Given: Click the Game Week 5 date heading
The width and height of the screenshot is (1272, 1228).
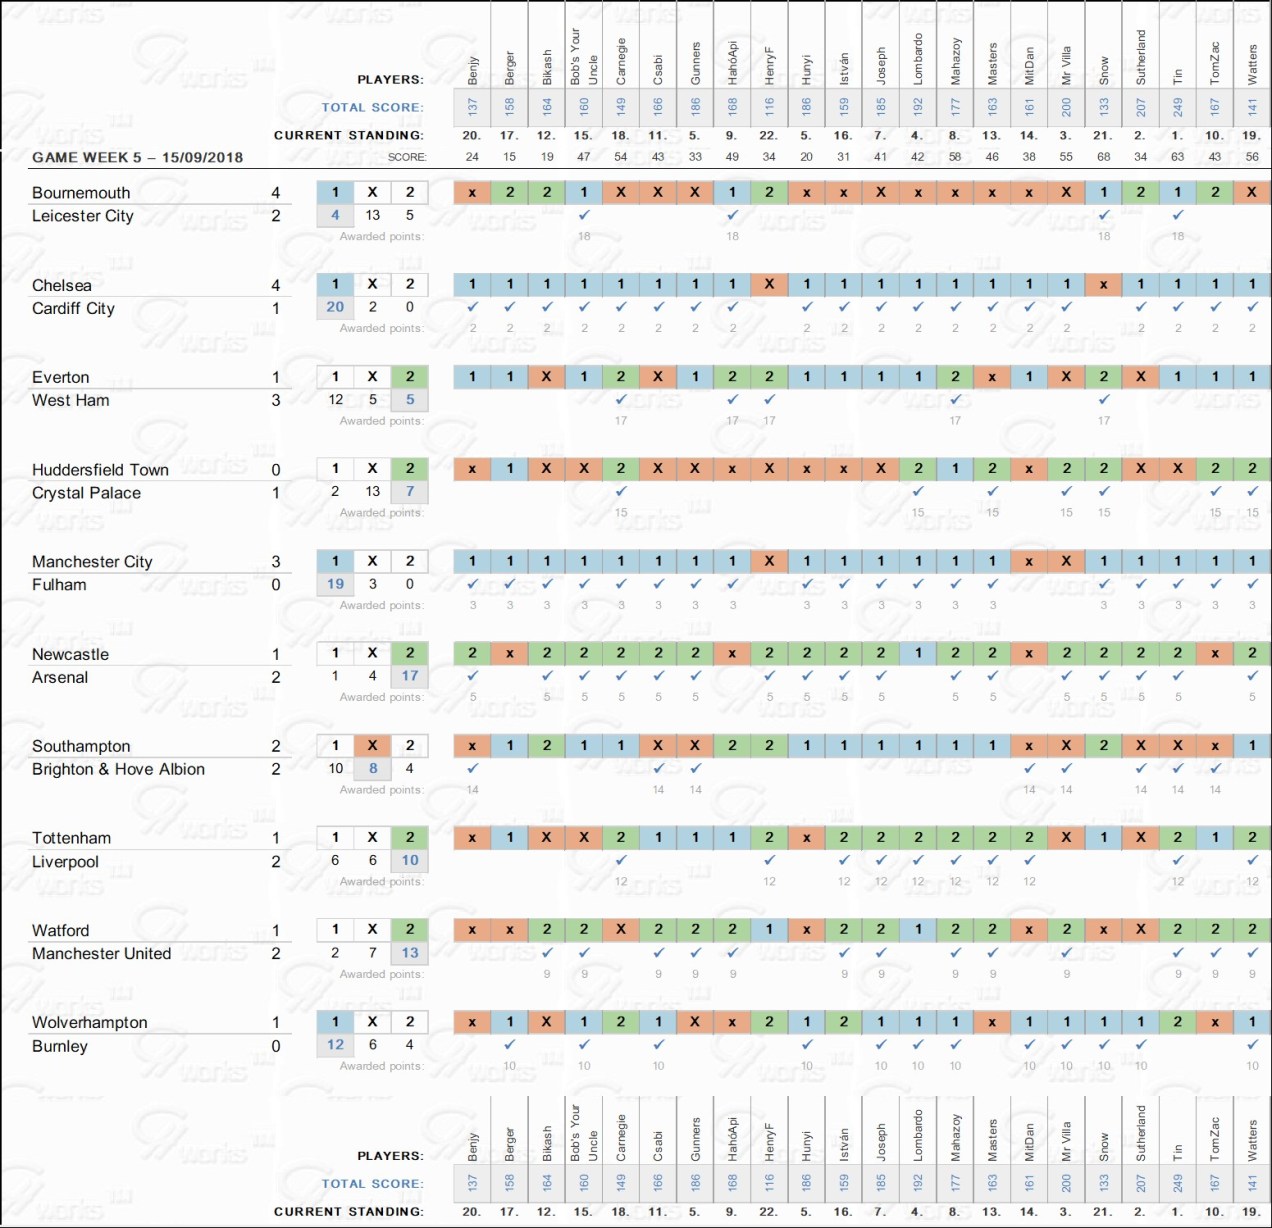Looking at the screenshot, I should (137, 157).
